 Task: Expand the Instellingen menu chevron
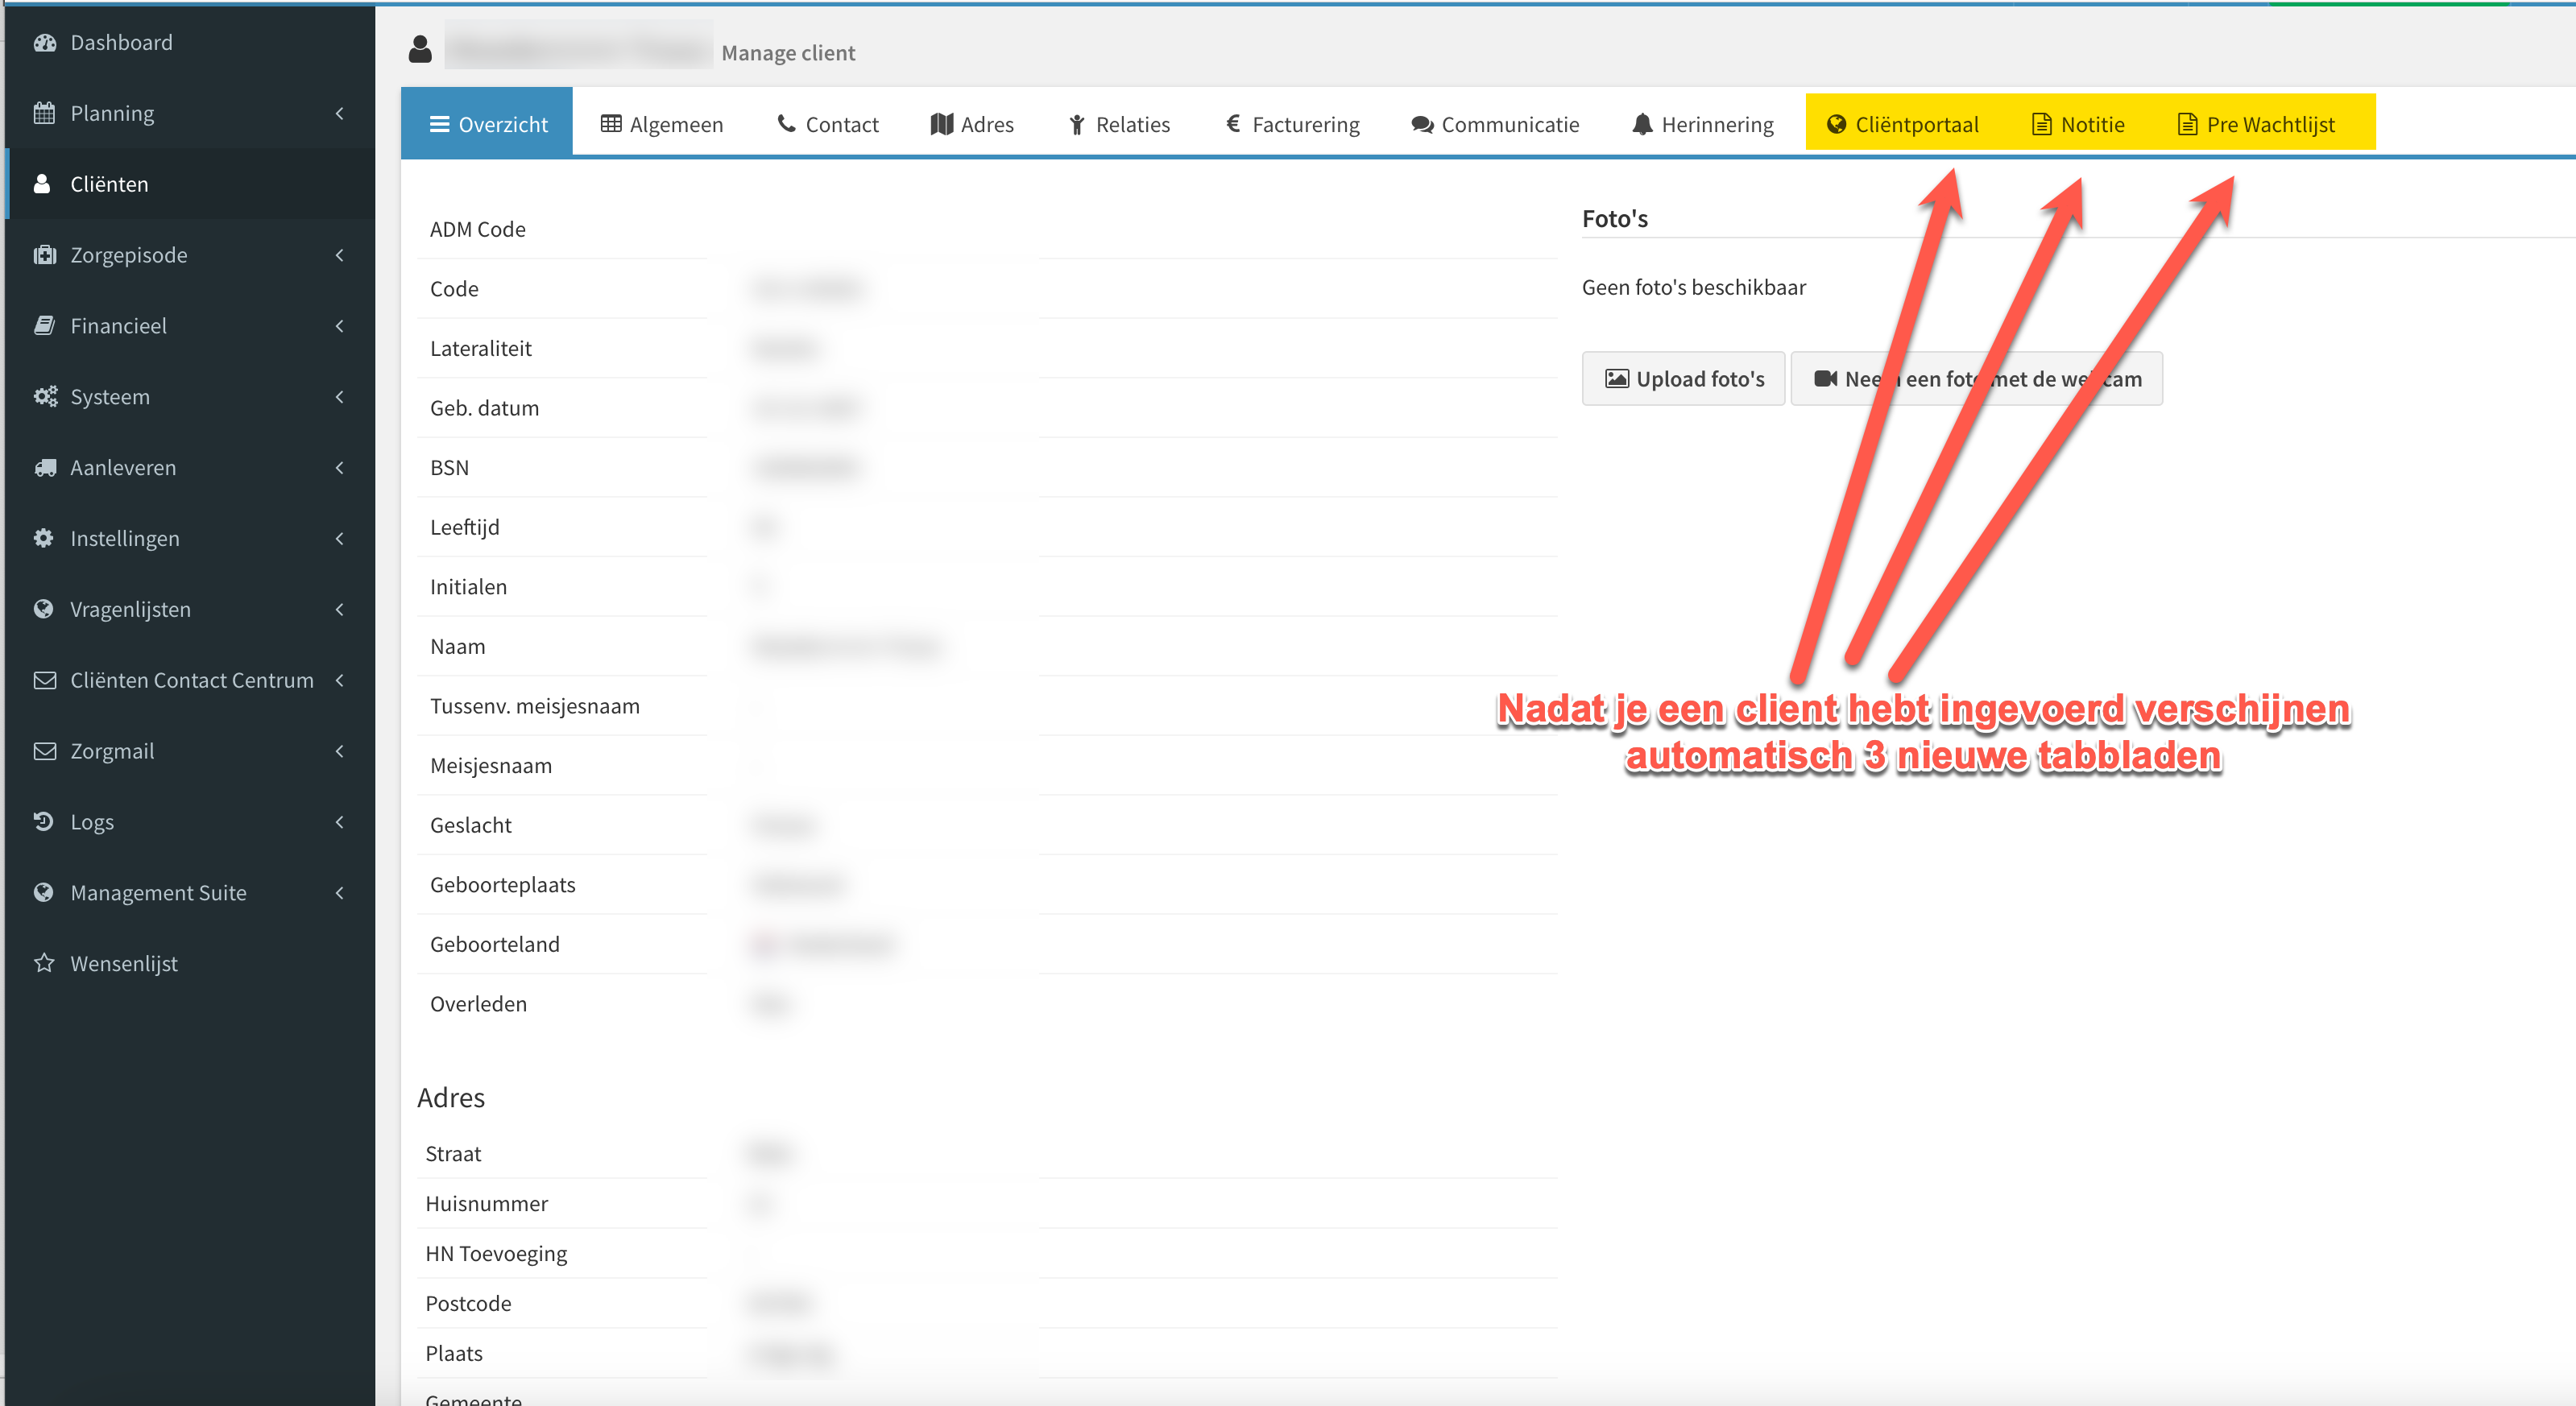pyautogui.click(x=340, y=538)
